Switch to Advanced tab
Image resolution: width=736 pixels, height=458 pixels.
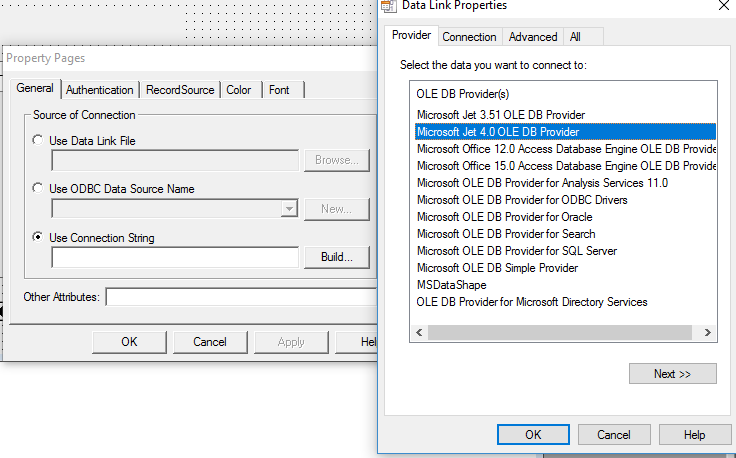point(533,37)
